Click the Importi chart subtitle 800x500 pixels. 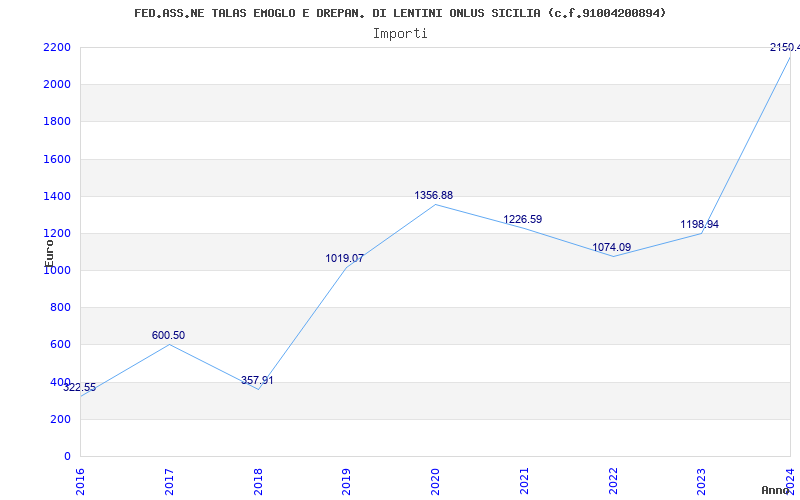coord(400,34)
